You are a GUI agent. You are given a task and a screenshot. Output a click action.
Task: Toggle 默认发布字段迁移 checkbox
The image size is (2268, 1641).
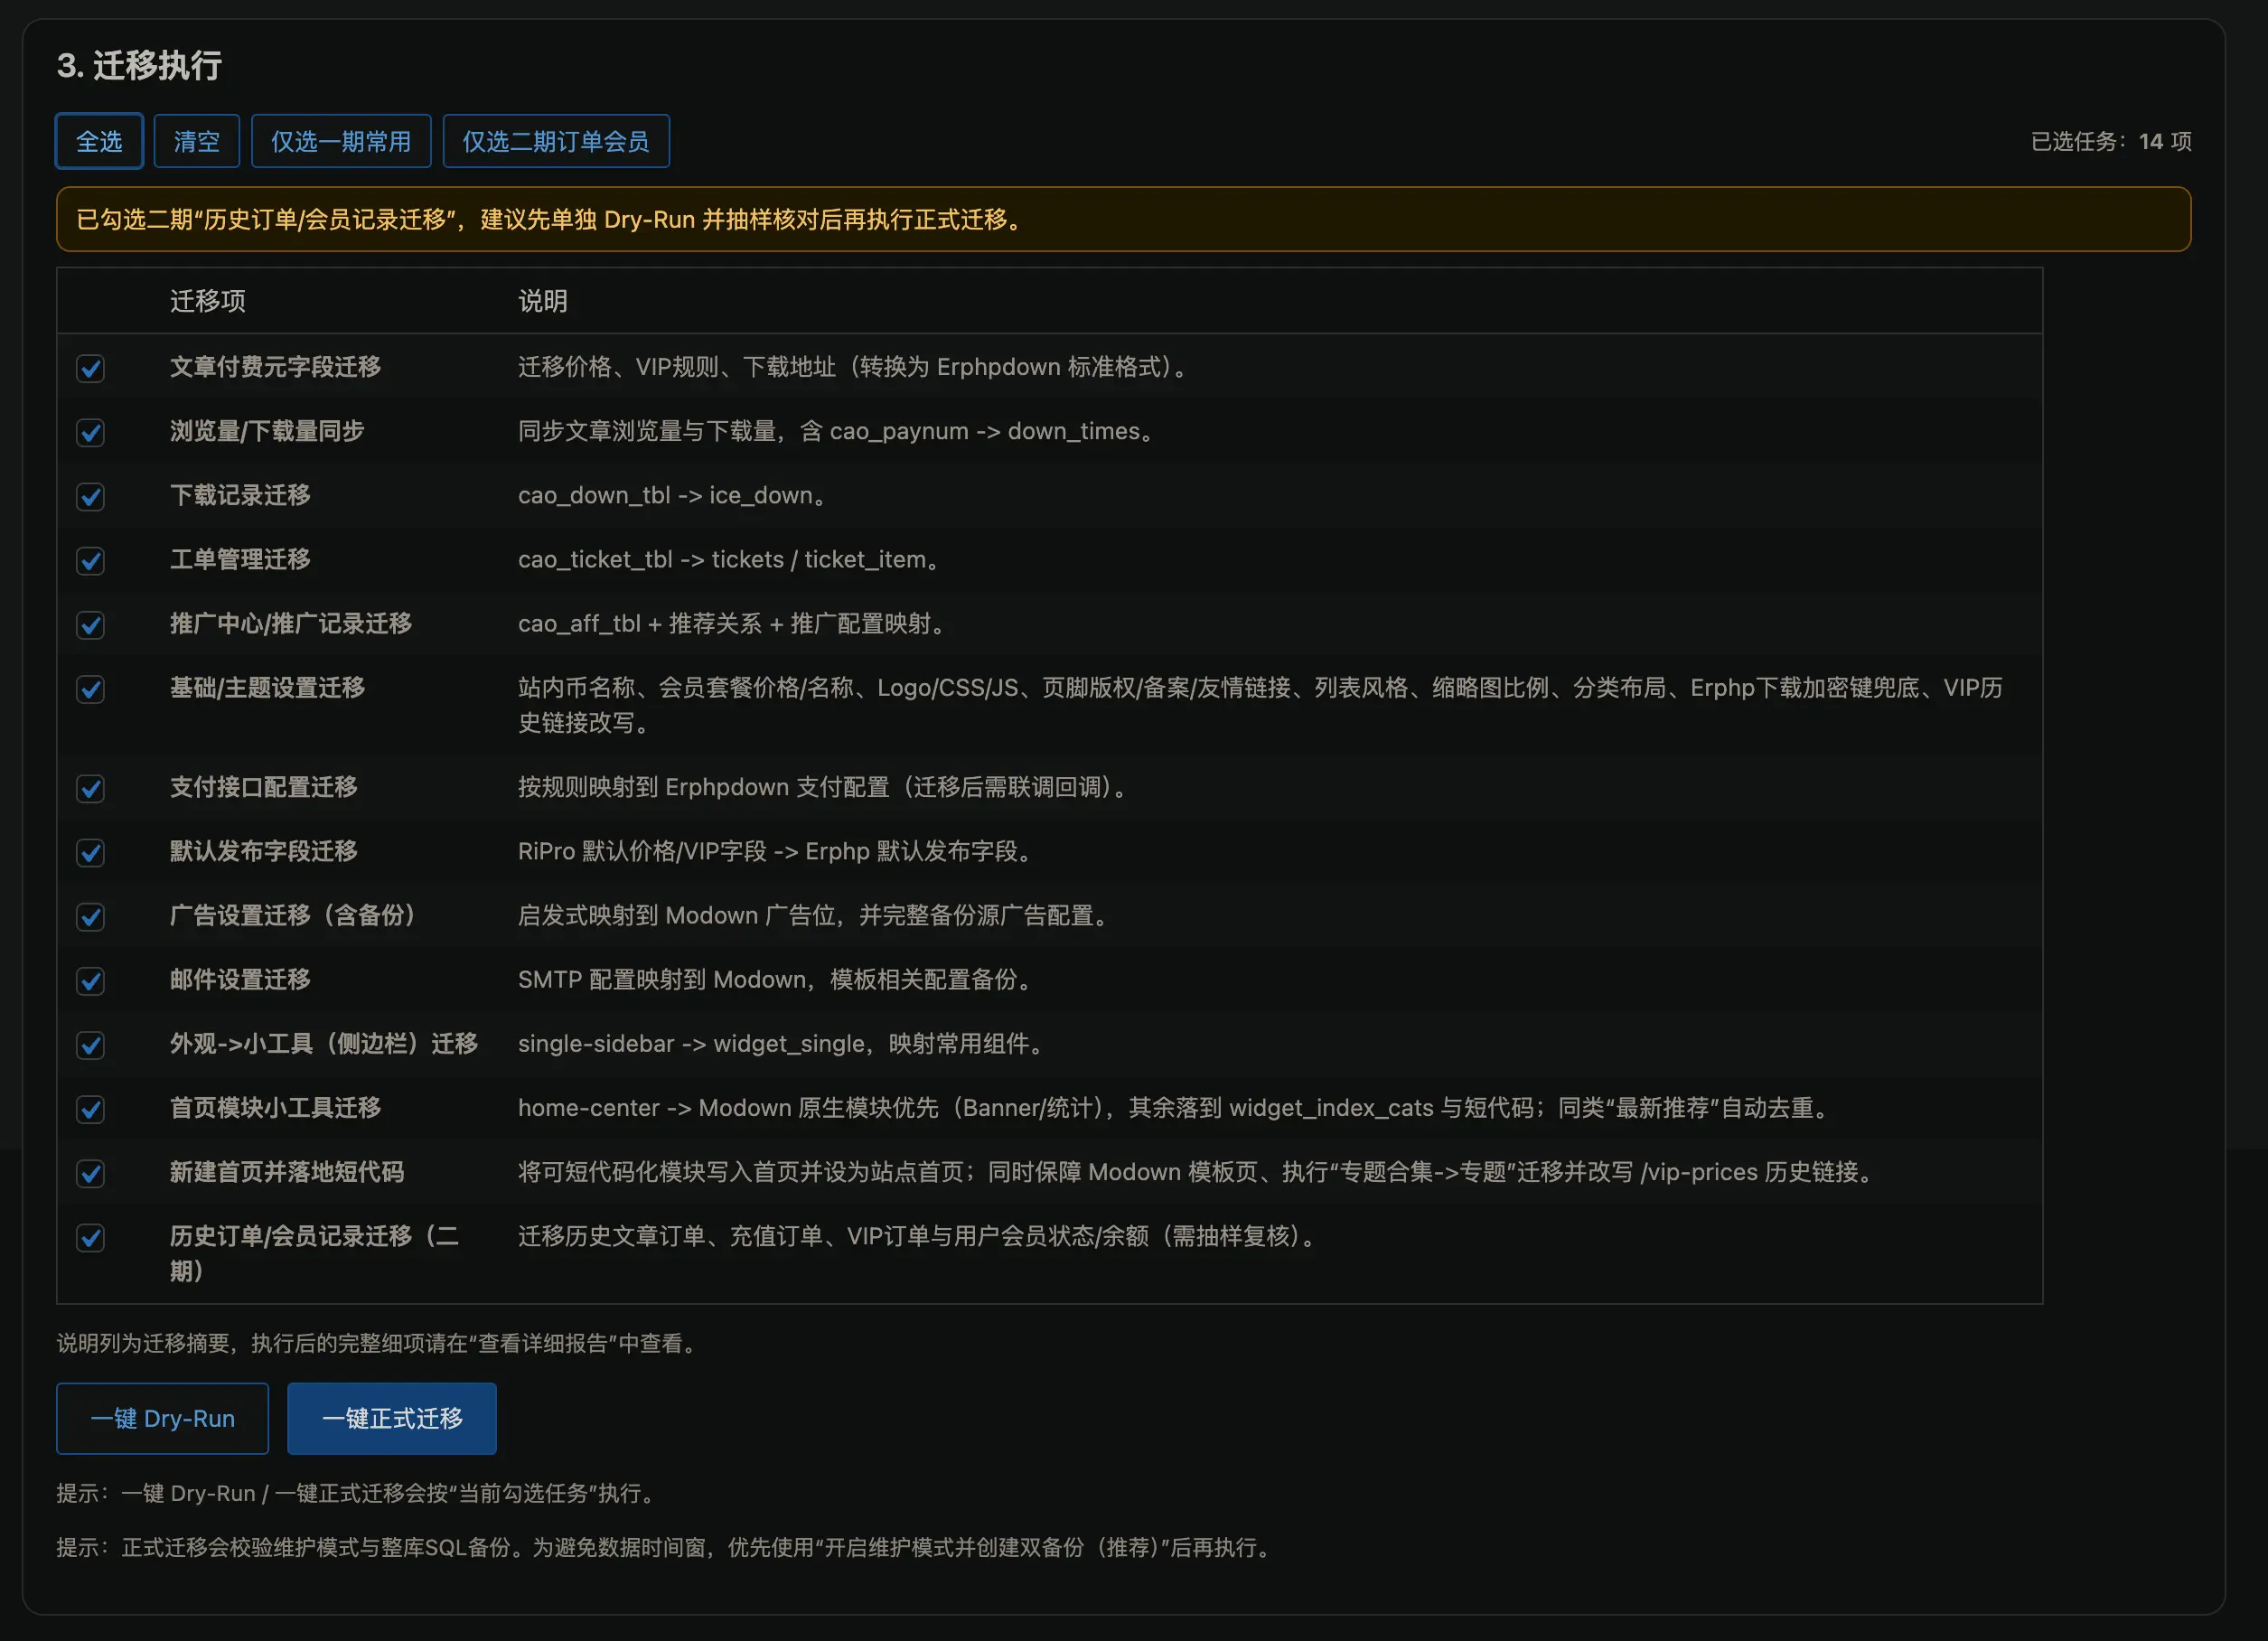coord(90,853)
